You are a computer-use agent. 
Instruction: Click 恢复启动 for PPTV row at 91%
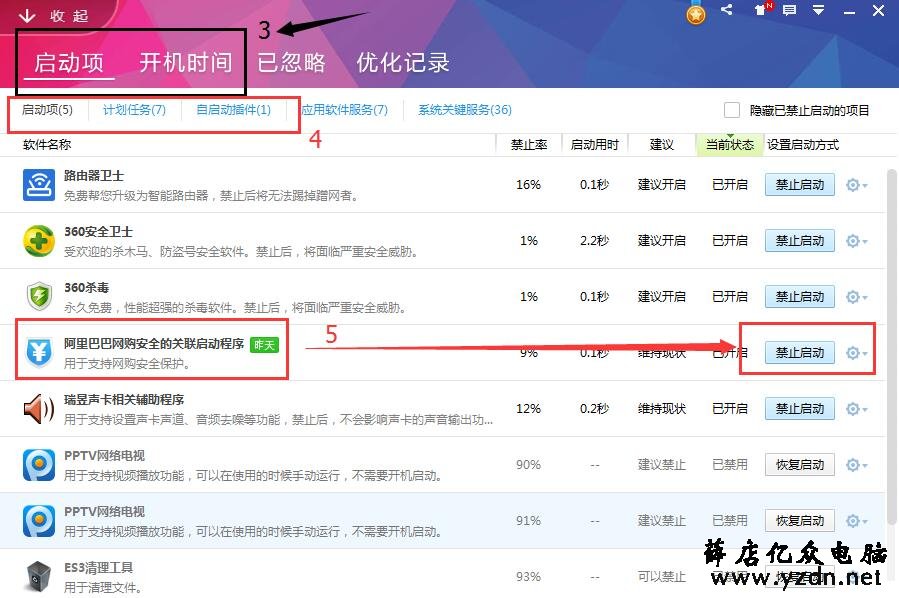[800, 521]
